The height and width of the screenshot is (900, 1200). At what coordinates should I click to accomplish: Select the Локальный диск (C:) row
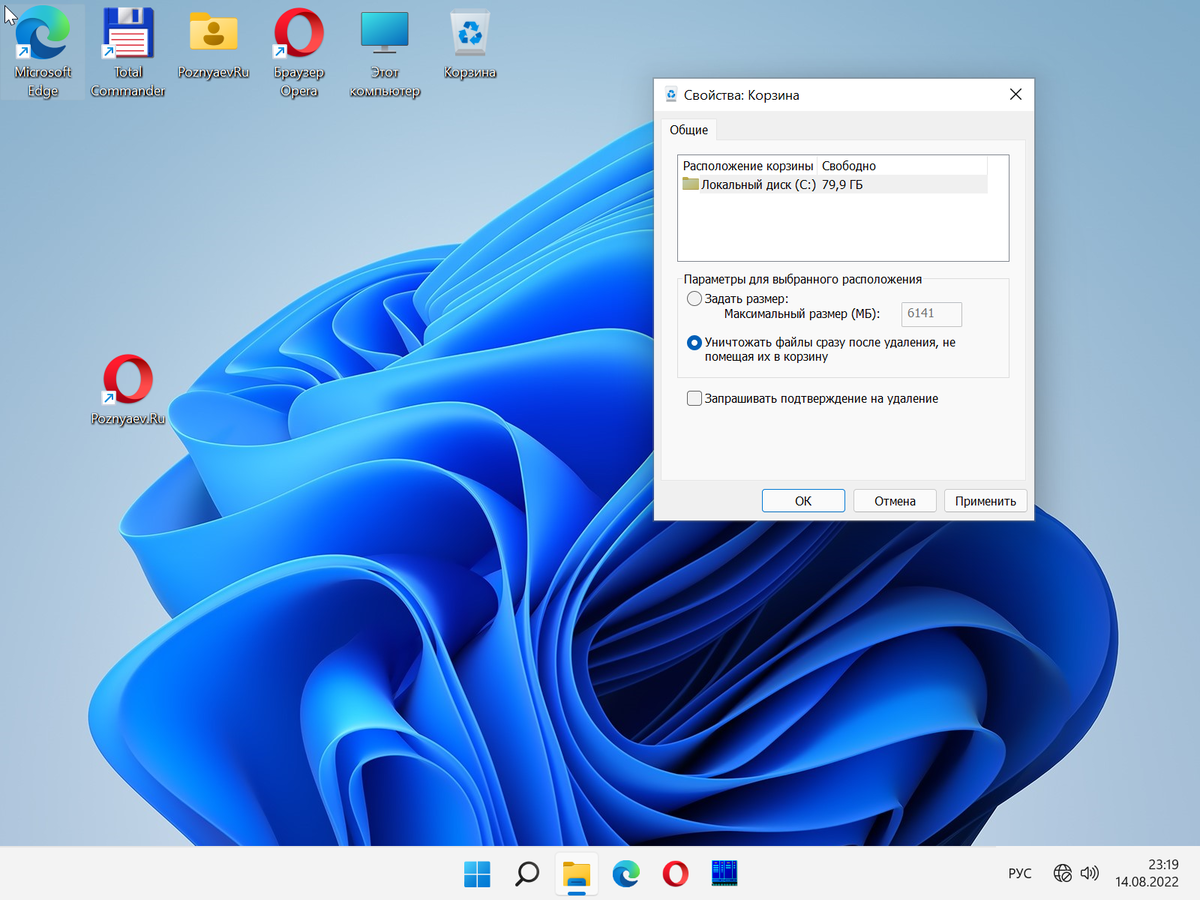click(x=833, y=184)
